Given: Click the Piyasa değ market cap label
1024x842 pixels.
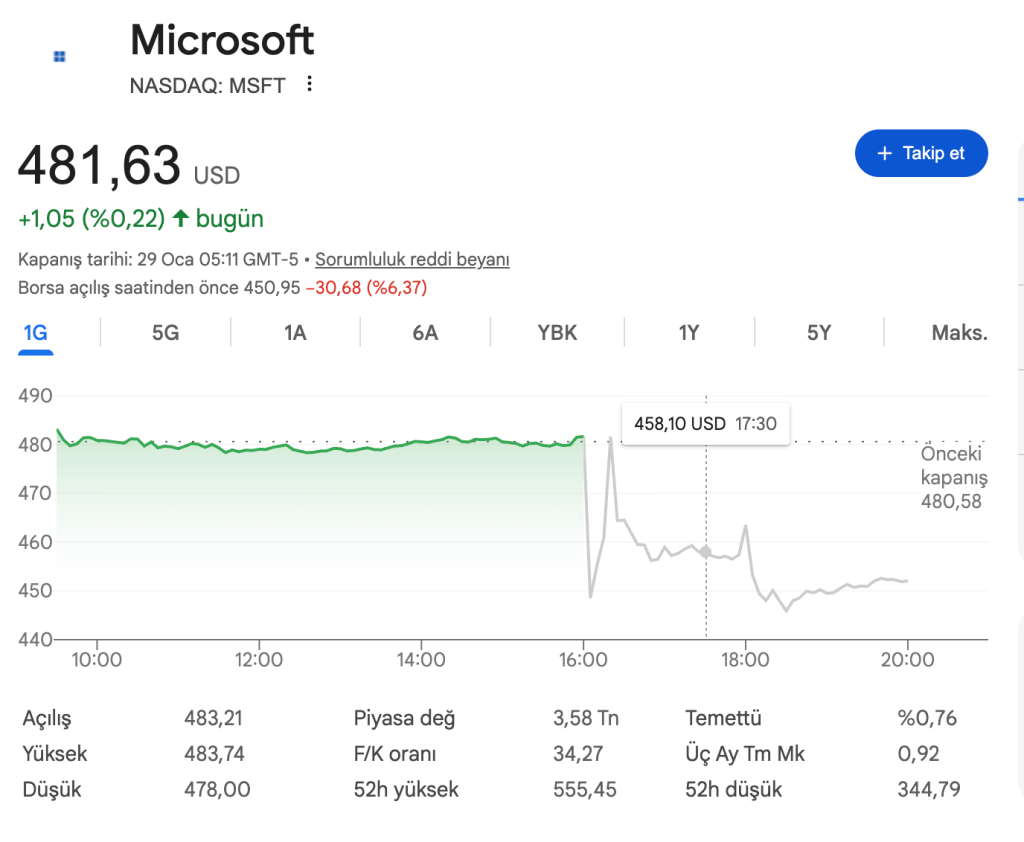Looking at the screenshot, I should coord(404,718).
